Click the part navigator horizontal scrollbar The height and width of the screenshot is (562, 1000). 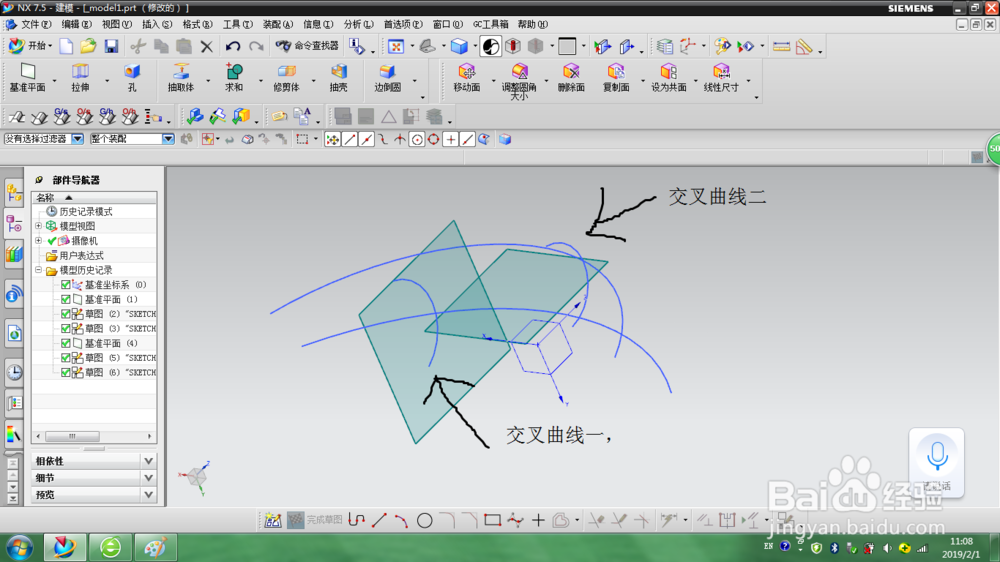tap(94, 436)
